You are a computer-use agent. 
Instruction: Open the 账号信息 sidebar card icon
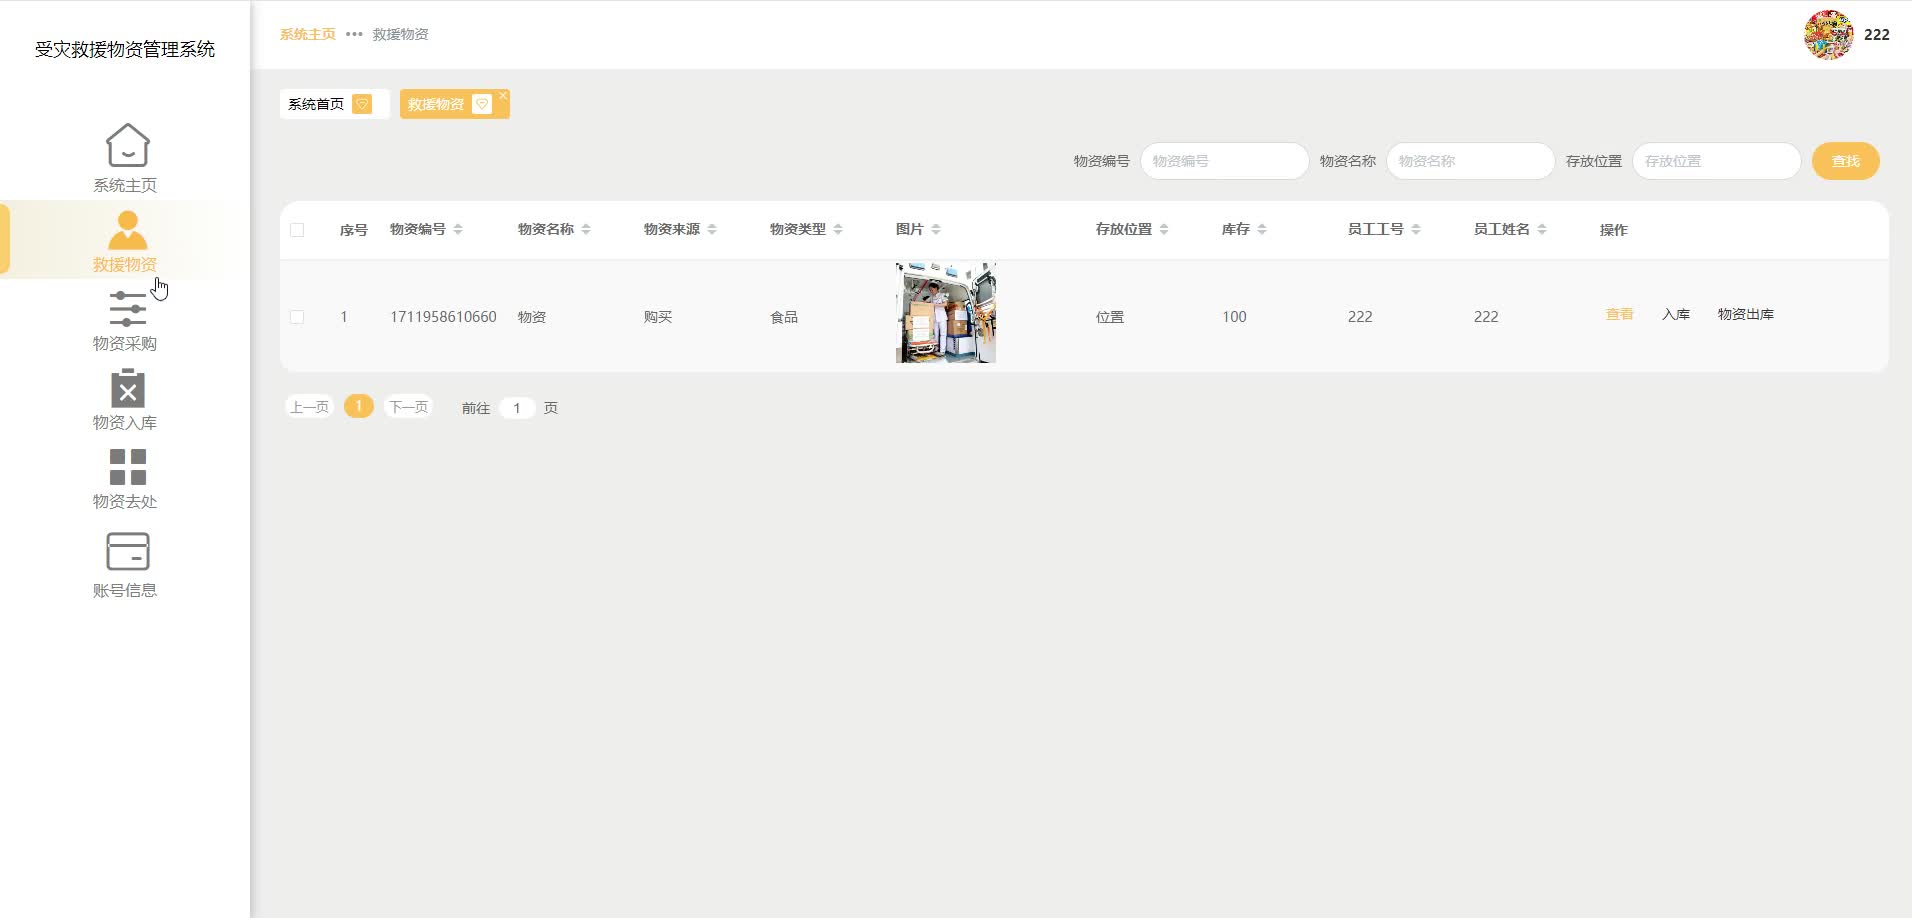click(x=127, y=551)
